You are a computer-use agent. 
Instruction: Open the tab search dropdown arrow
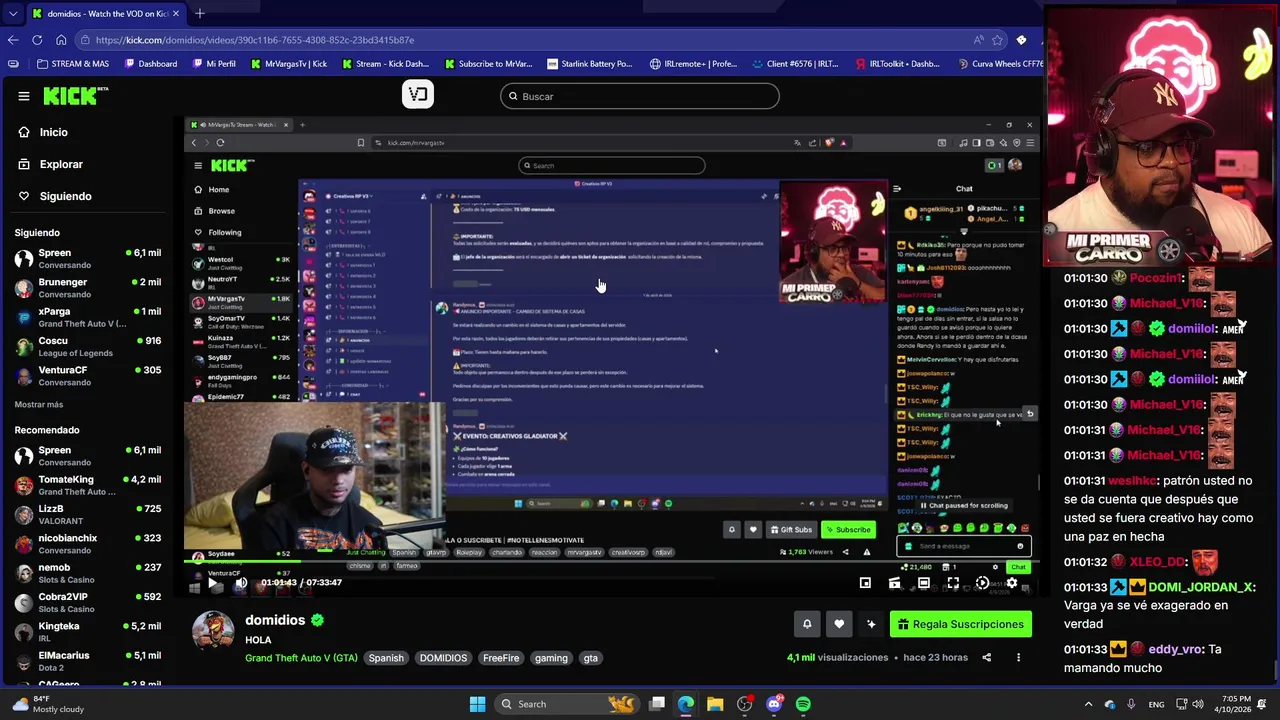click(x=12, y=14)
